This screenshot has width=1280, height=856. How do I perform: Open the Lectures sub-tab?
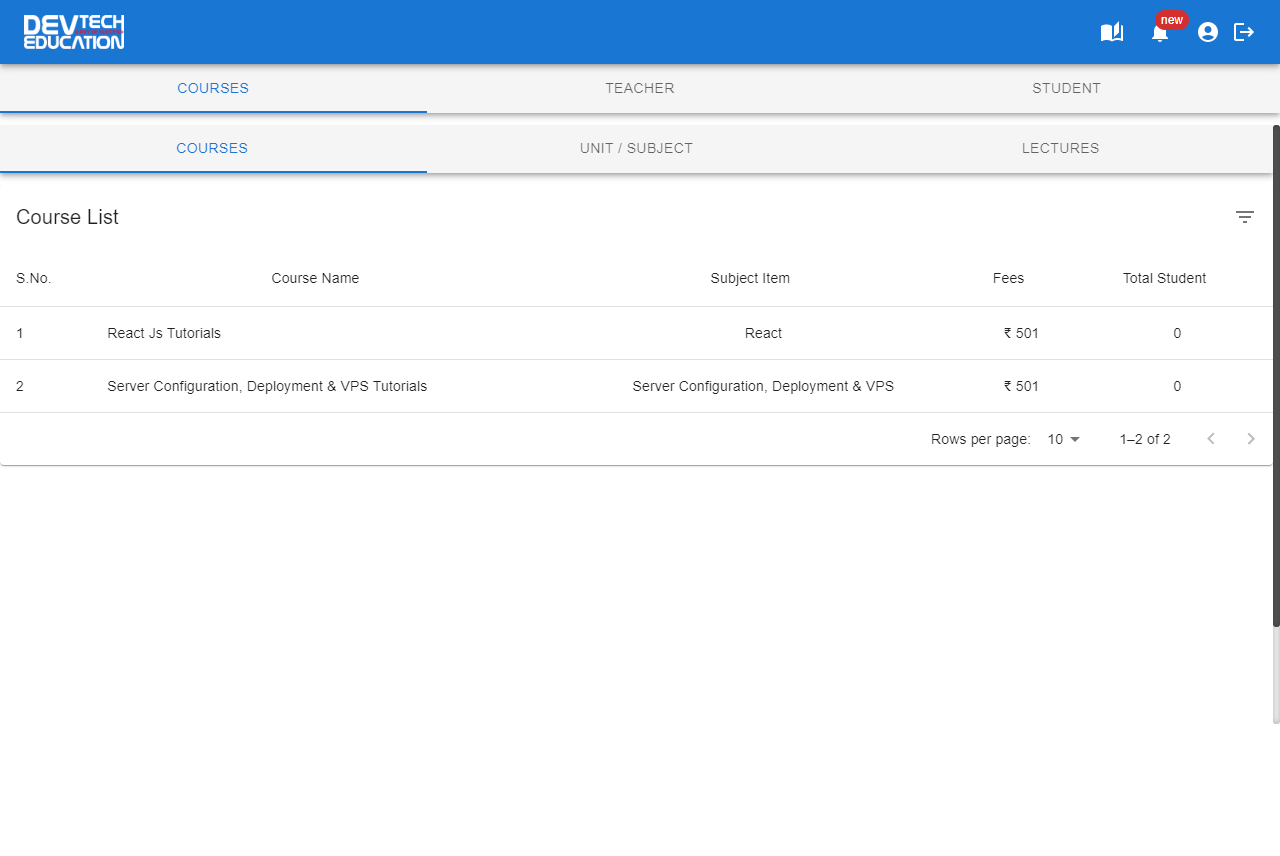pos(1060,148)
